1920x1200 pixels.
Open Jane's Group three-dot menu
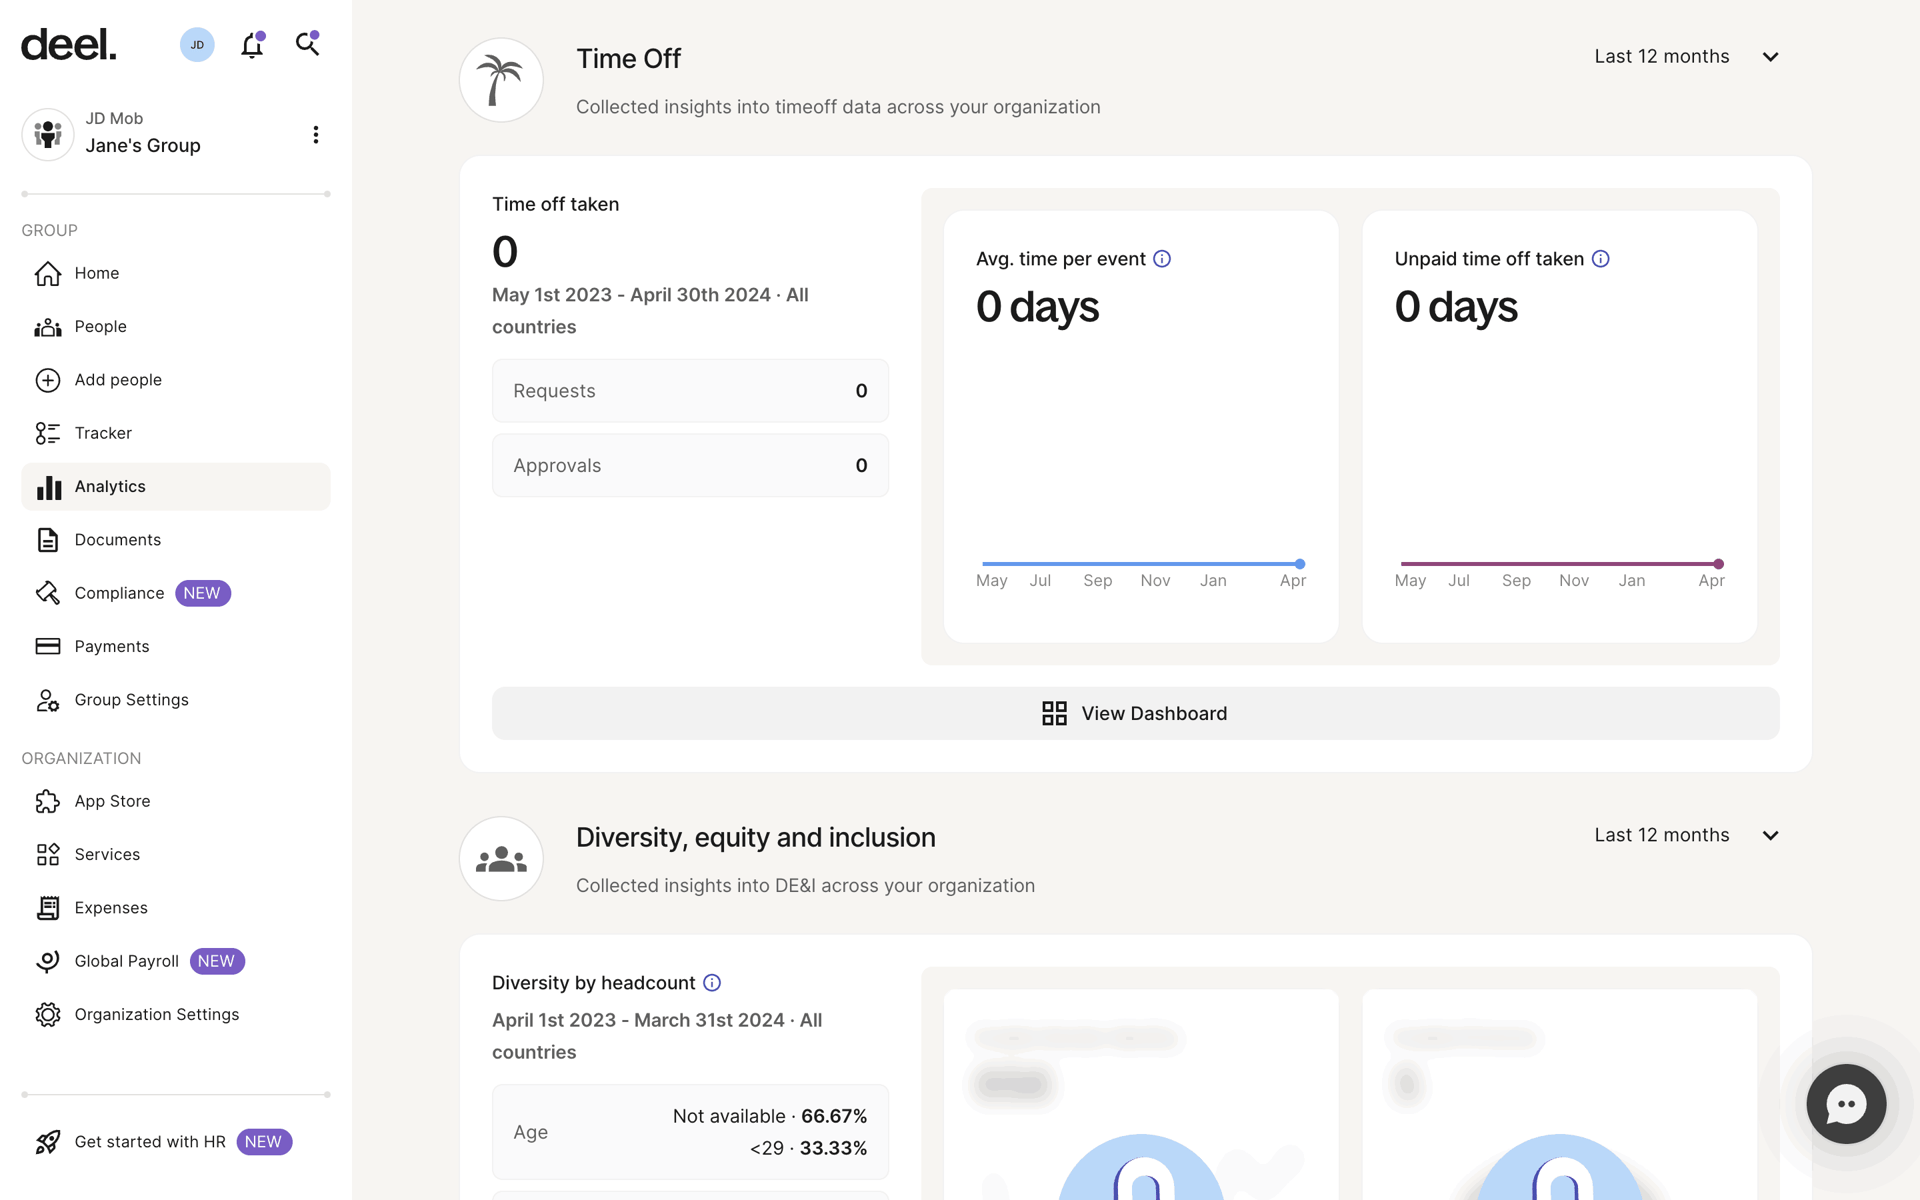click(x=316, y=134)
